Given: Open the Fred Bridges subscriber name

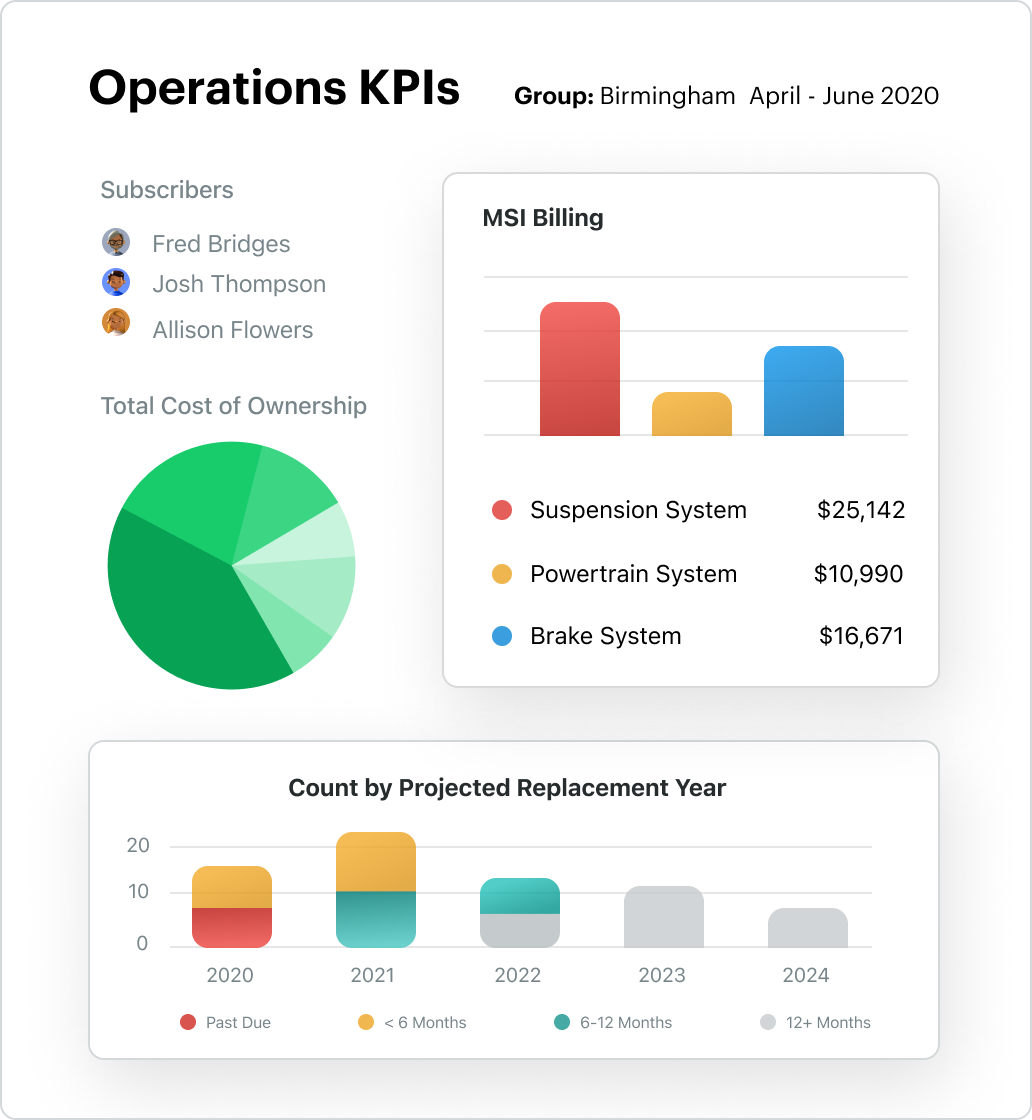Looking at the screenshot, I should point(221,244).
